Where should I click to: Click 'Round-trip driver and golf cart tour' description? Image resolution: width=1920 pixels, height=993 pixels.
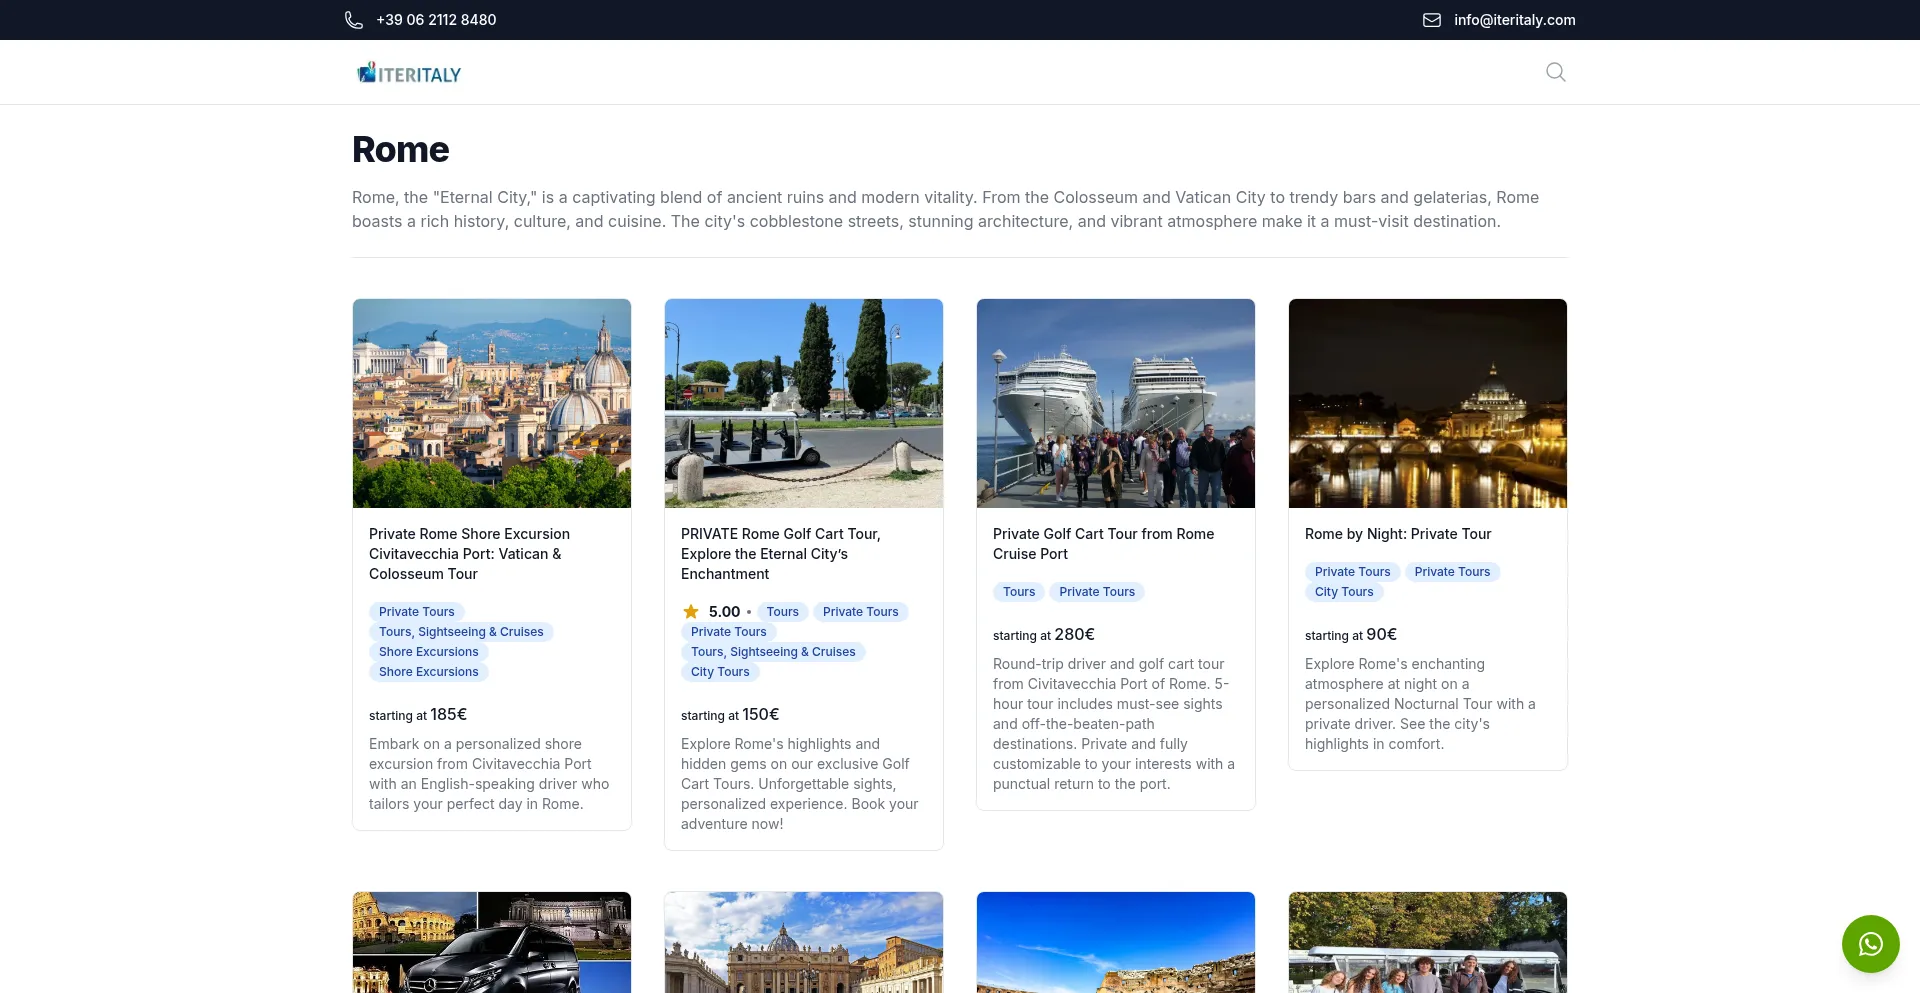(x=1114, y=724)
